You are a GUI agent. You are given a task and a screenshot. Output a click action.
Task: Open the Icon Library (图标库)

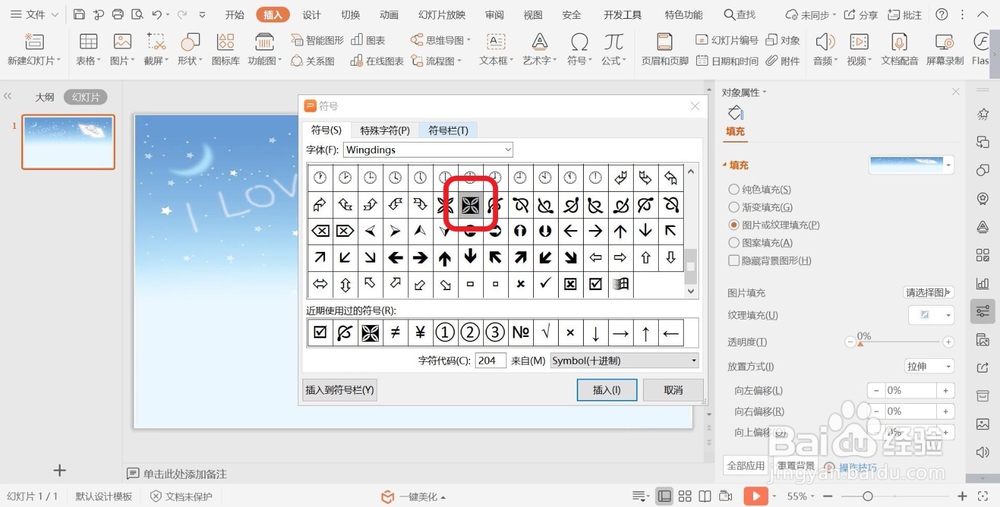226,42
